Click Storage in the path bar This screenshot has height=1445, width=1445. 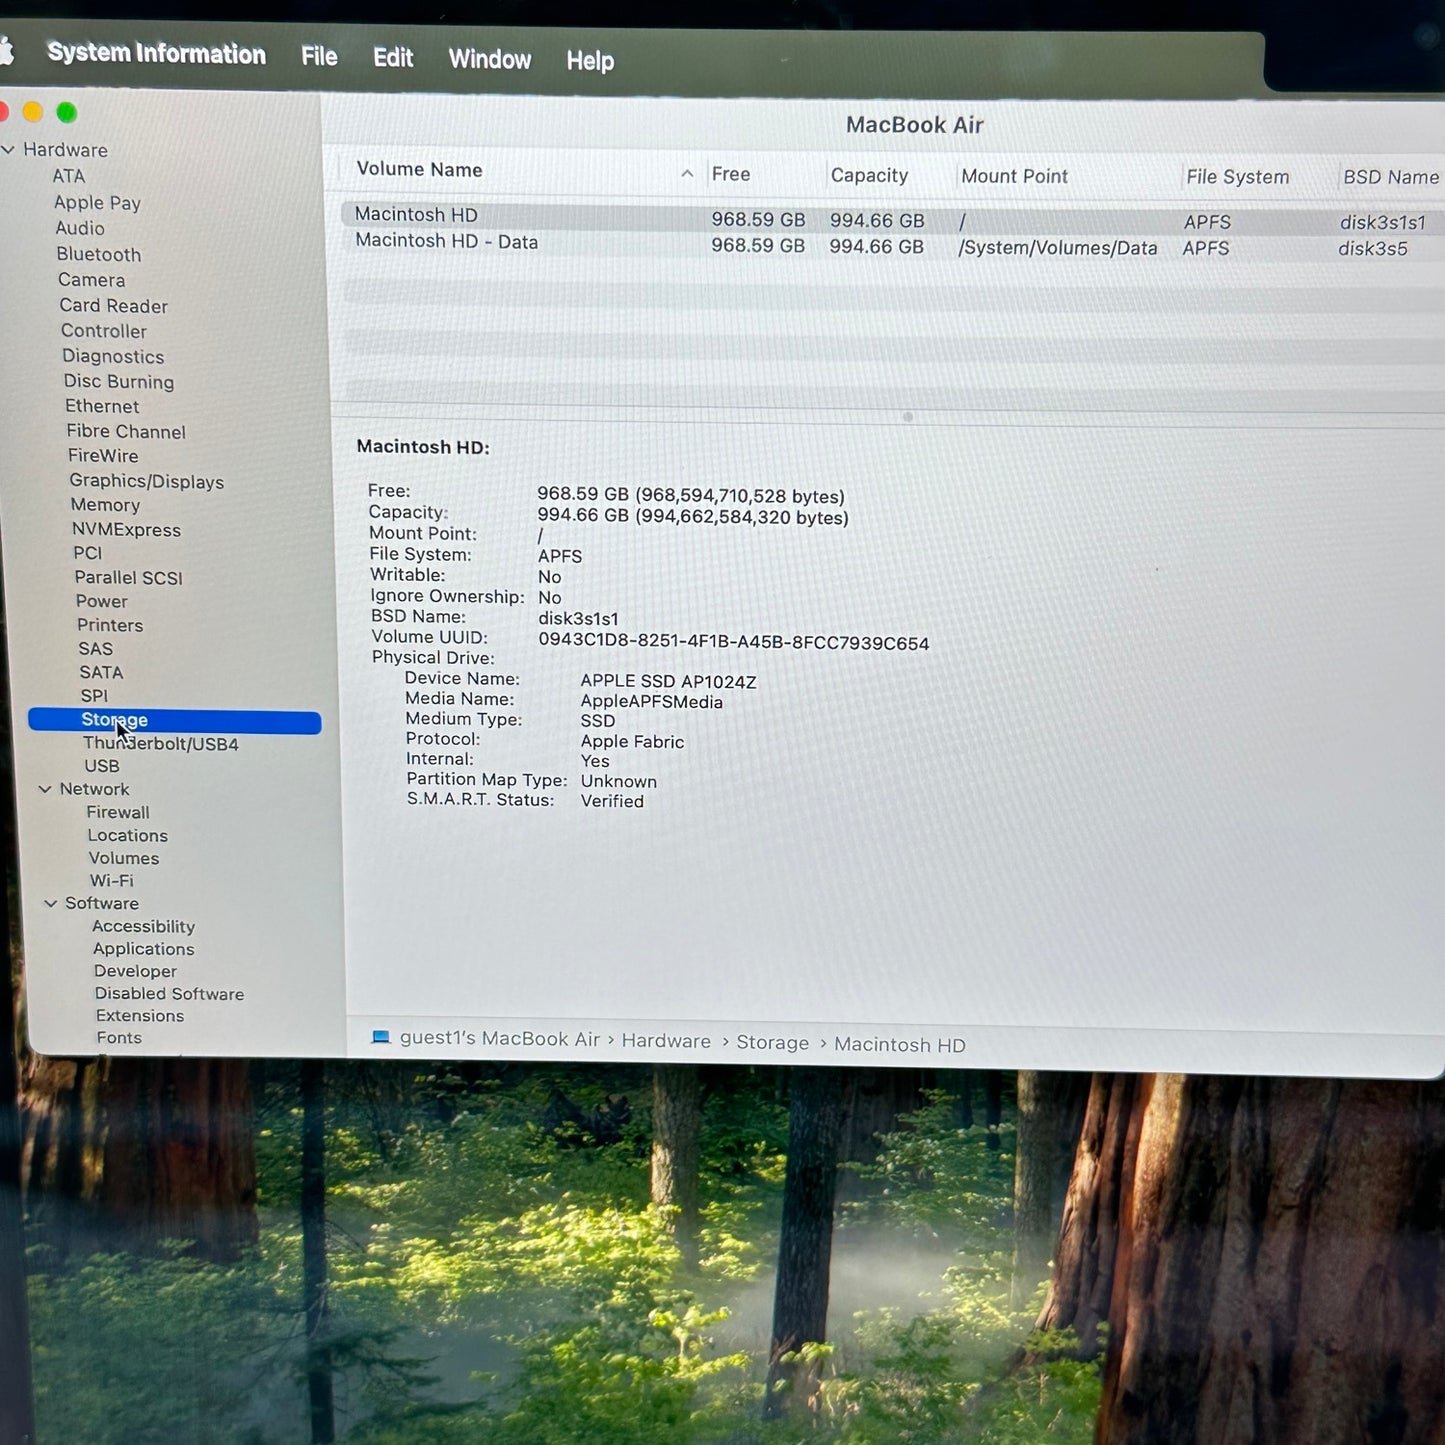click(773, 1042)
